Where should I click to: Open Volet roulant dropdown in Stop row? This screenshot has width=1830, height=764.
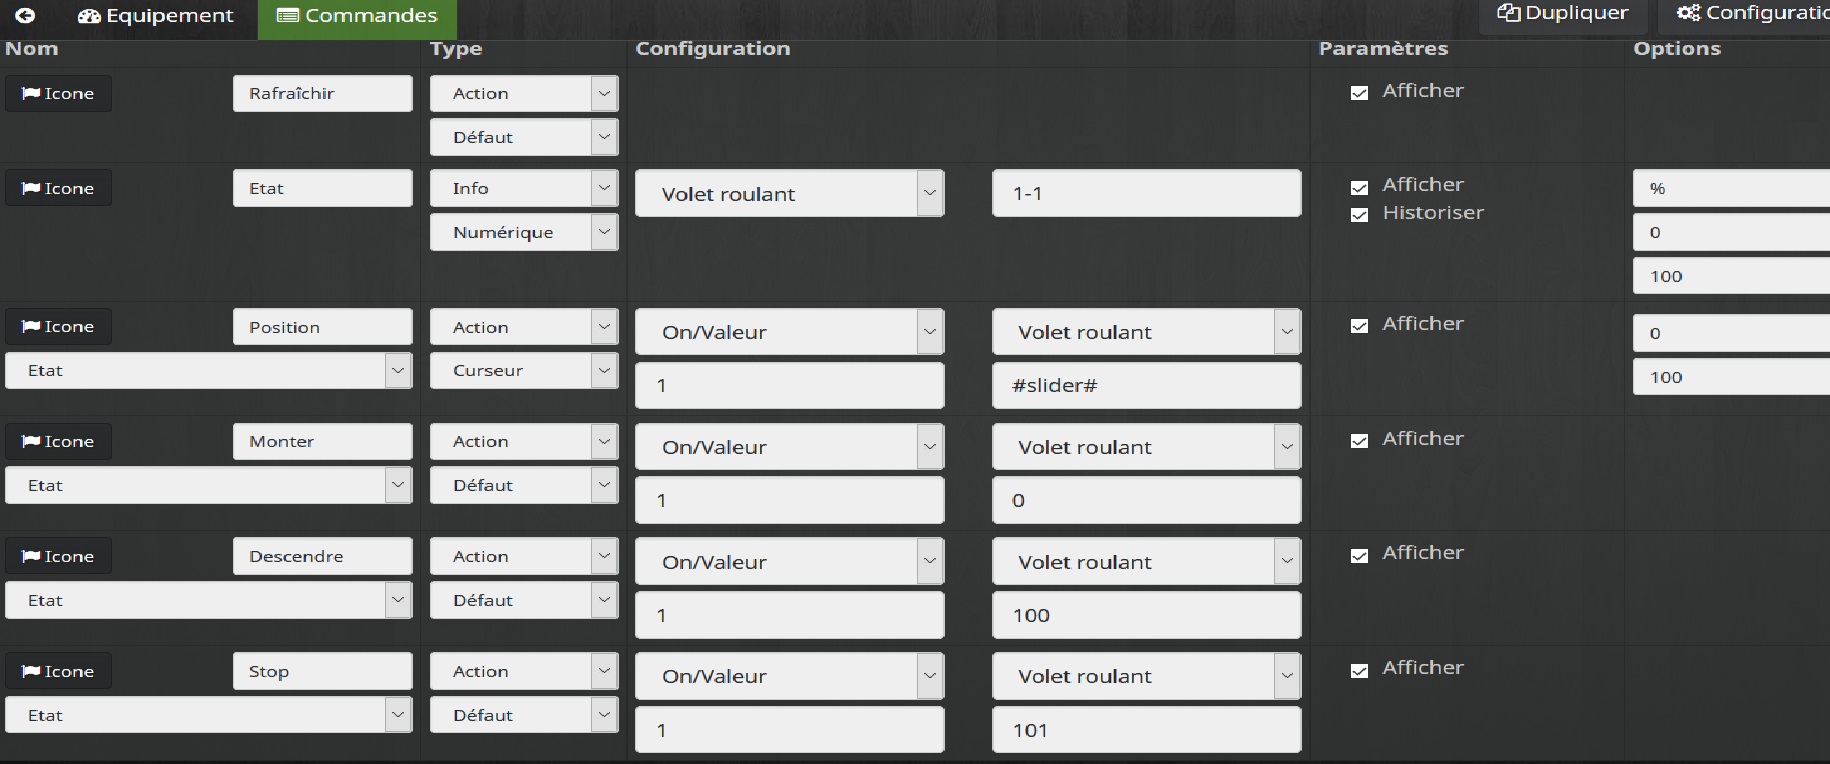1146,676
